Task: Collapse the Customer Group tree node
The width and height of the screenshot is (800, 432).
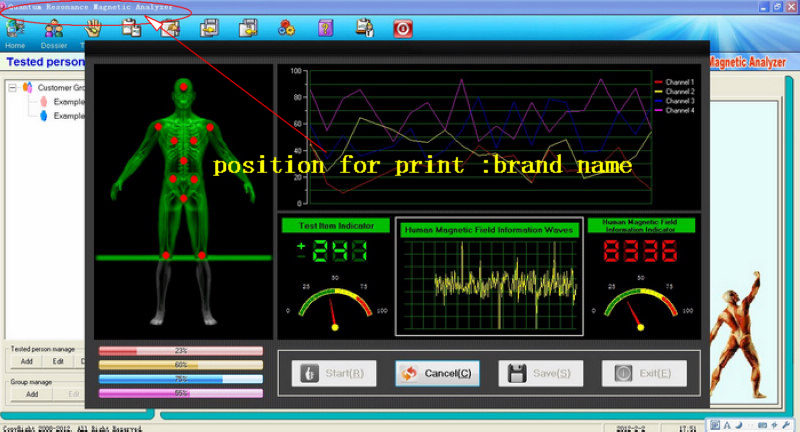Action: click(x=12, y=88)
